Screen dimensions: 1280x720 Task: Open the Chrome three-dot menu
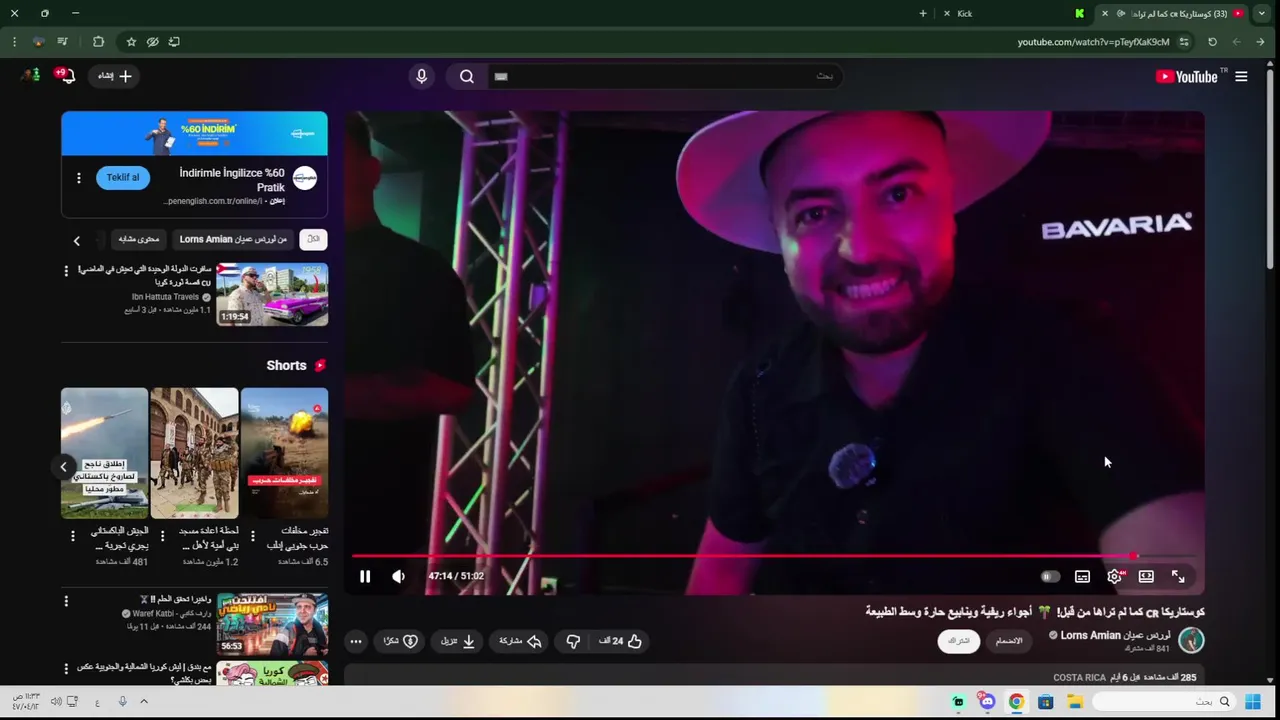pos(14,42)
